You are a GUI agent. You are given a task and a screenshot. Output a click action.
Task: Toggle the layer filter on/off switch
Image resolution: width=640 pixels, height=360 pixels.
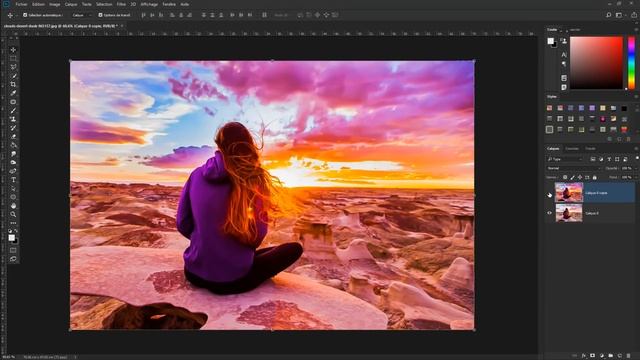(x=636, y=158)
